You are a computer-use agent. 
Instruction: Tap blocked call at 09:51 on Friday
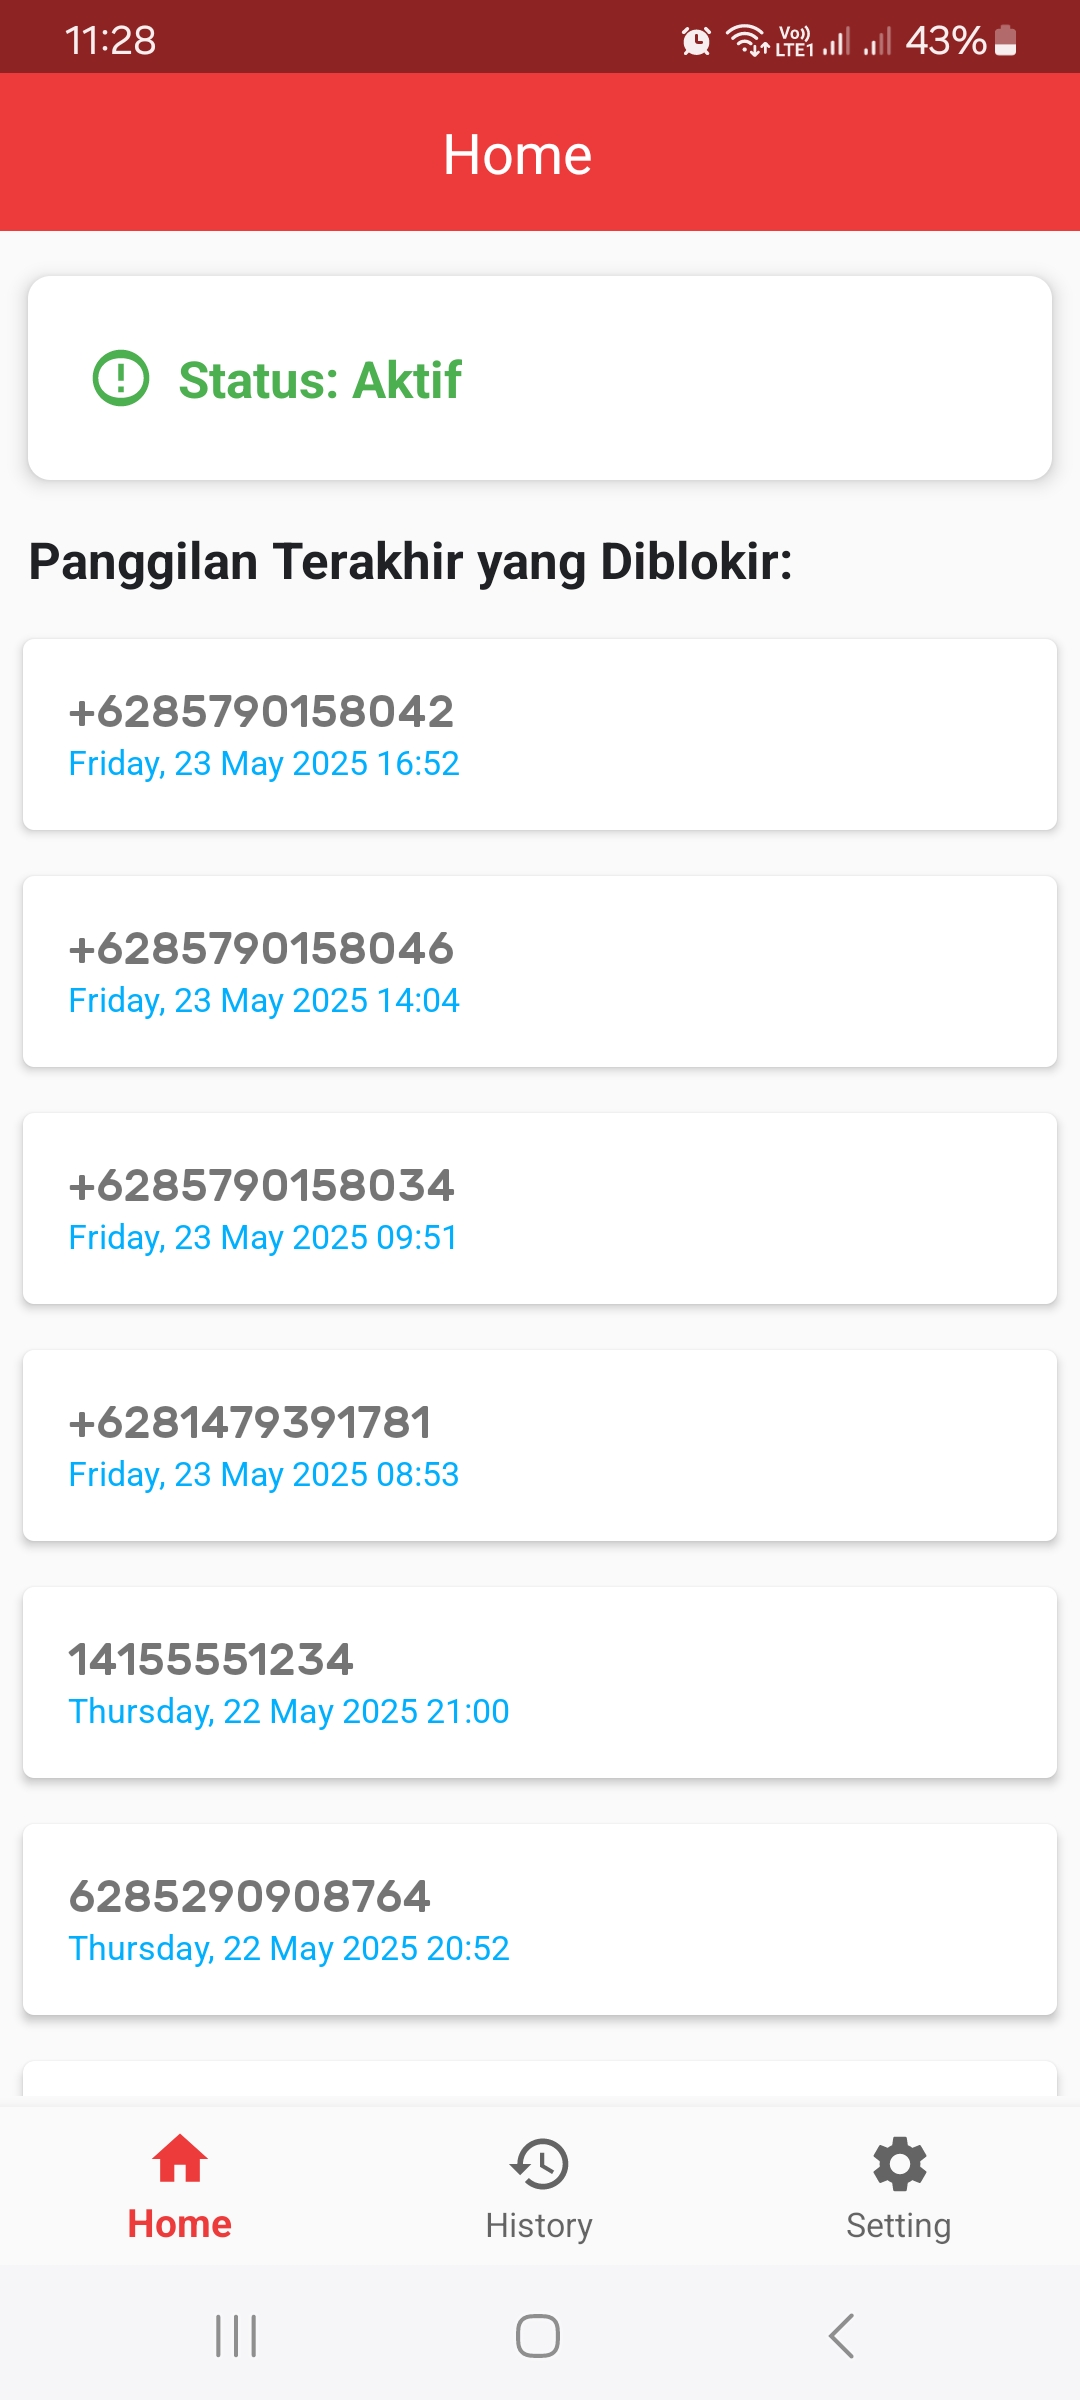[x=540, y=1208]
